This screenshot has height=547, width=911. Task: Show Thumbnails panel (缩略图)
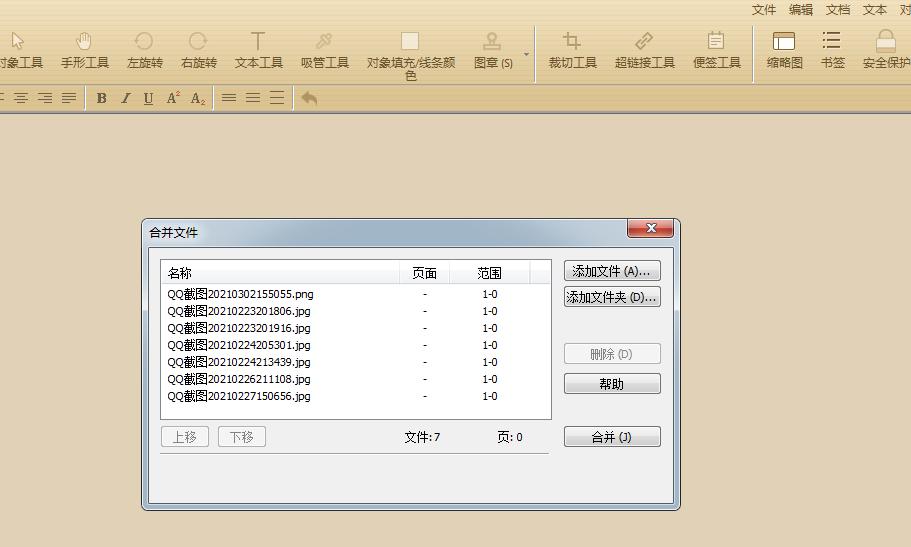(784, 50)
